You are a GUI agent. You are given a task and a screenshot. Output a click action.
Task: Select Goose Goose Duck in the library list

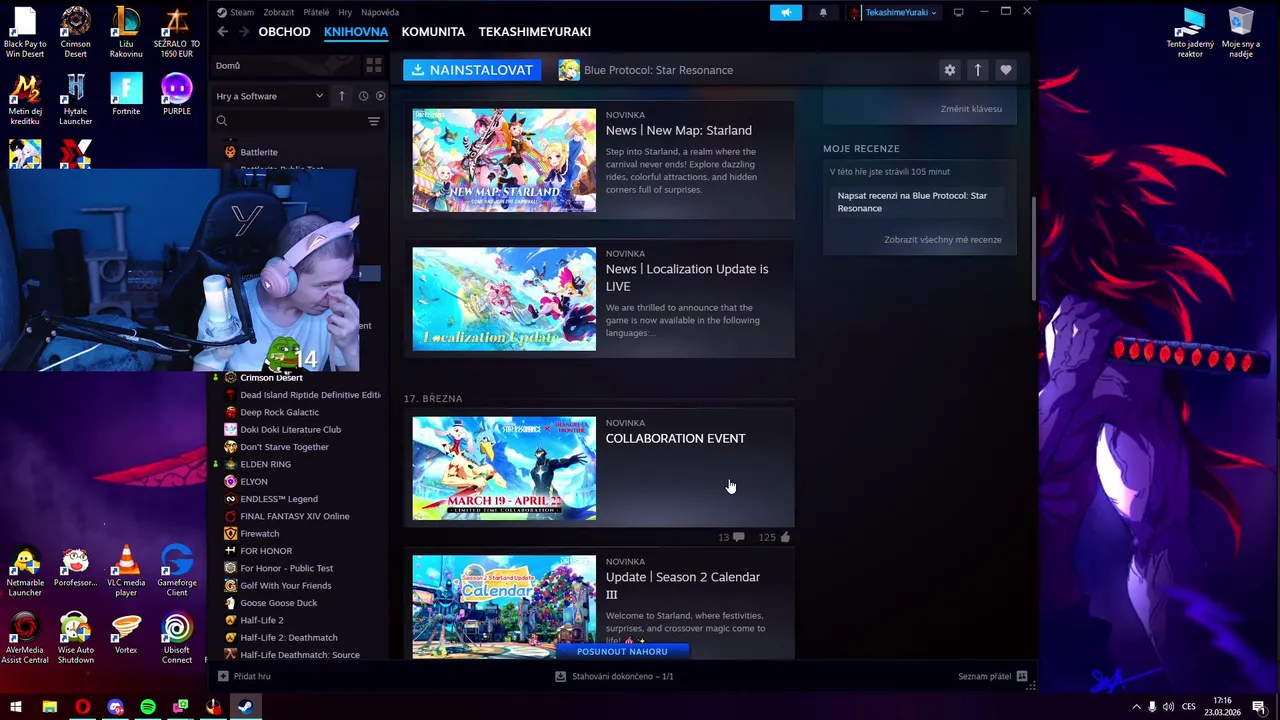pyautogui.click(x=278, y=603)
